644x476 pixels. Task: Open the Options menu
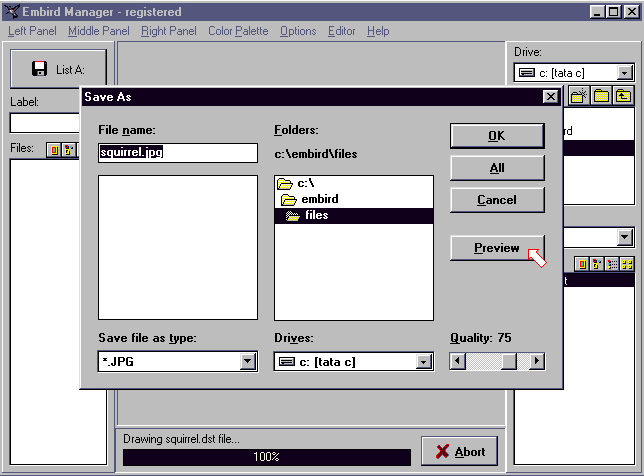[x=298, y=31]
